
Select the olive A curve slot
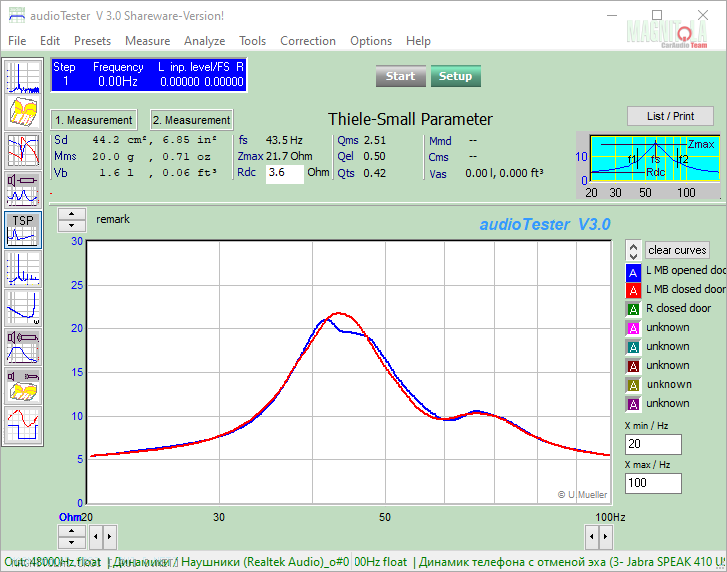[633, 385]
